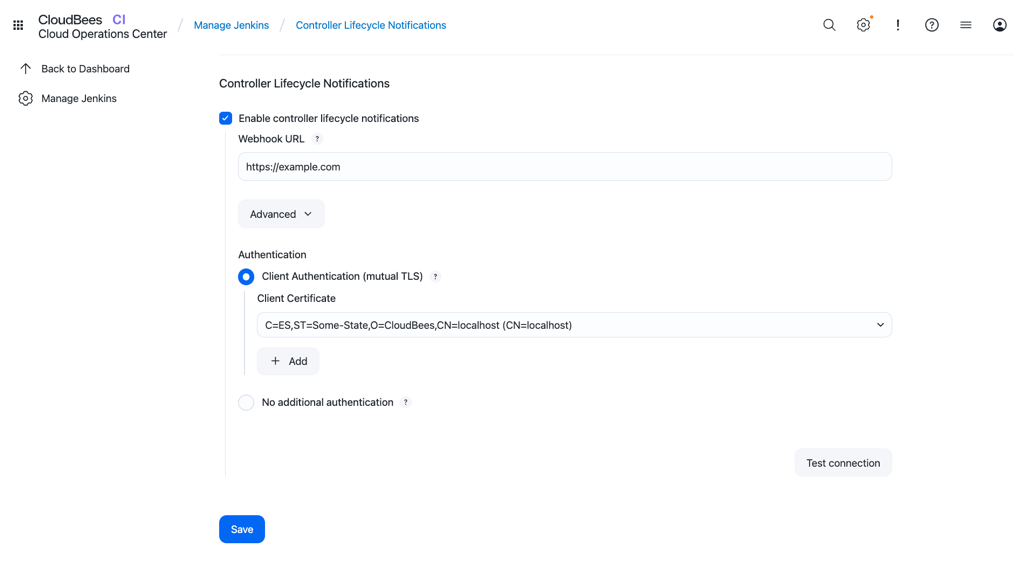Click the search magnifier icon

click(x=829, y=25)
